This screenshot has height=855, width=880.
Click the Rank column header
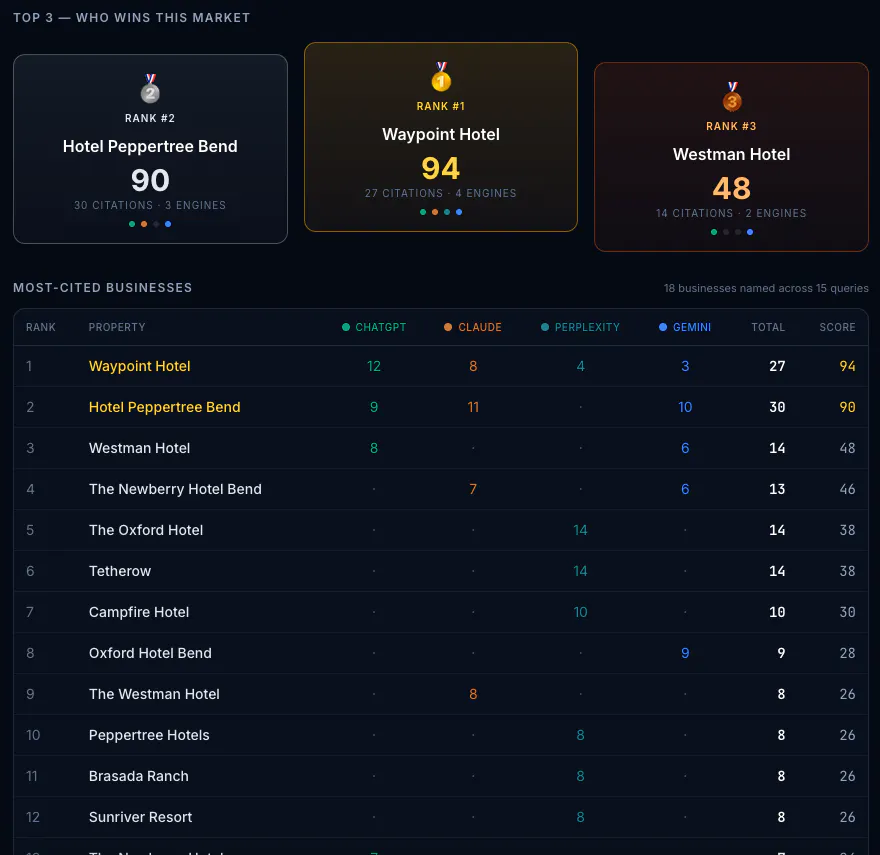(x=40, y=327)
